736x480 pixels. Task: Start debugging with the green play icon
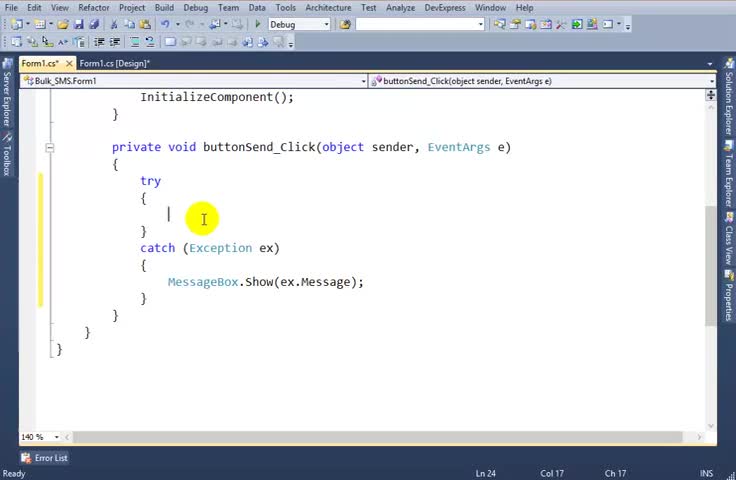(x=257, y=24)
